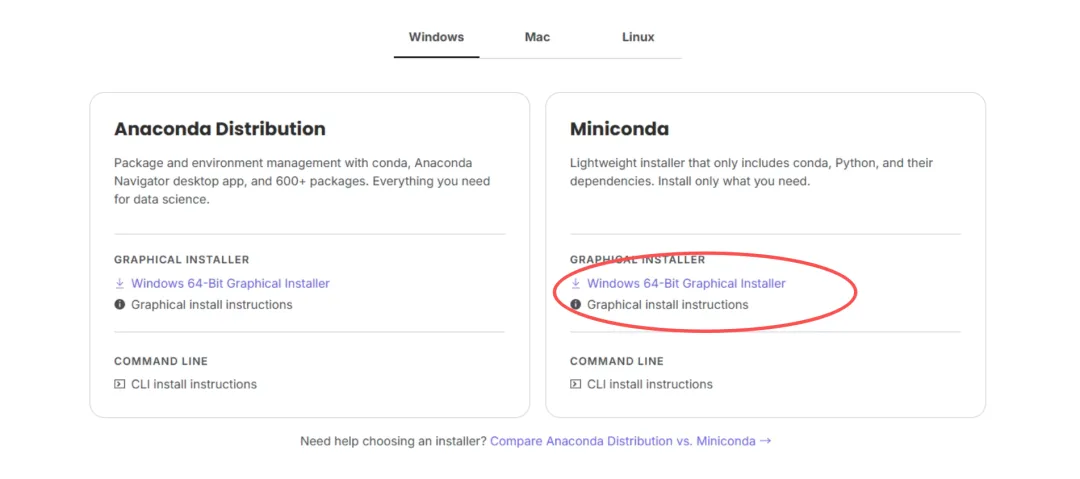This screenshot has height=479, width=1080.
Task: Click terminal icon in Anaconda Distribution COMMAND LINE section
Action: click(119, 385)
